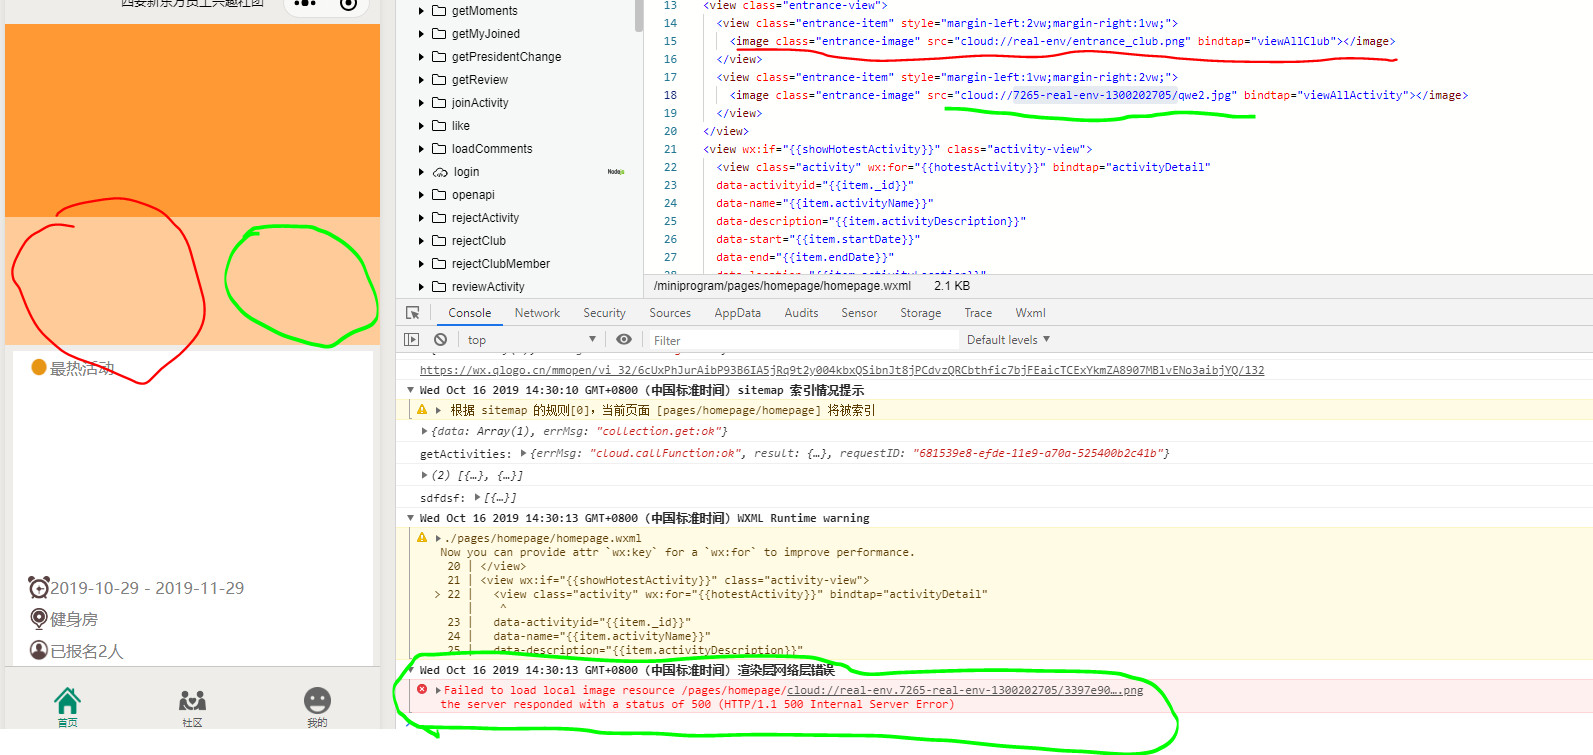Expand the getMyJoined folder
1593x755 pixels.
[x=421, y=34]
